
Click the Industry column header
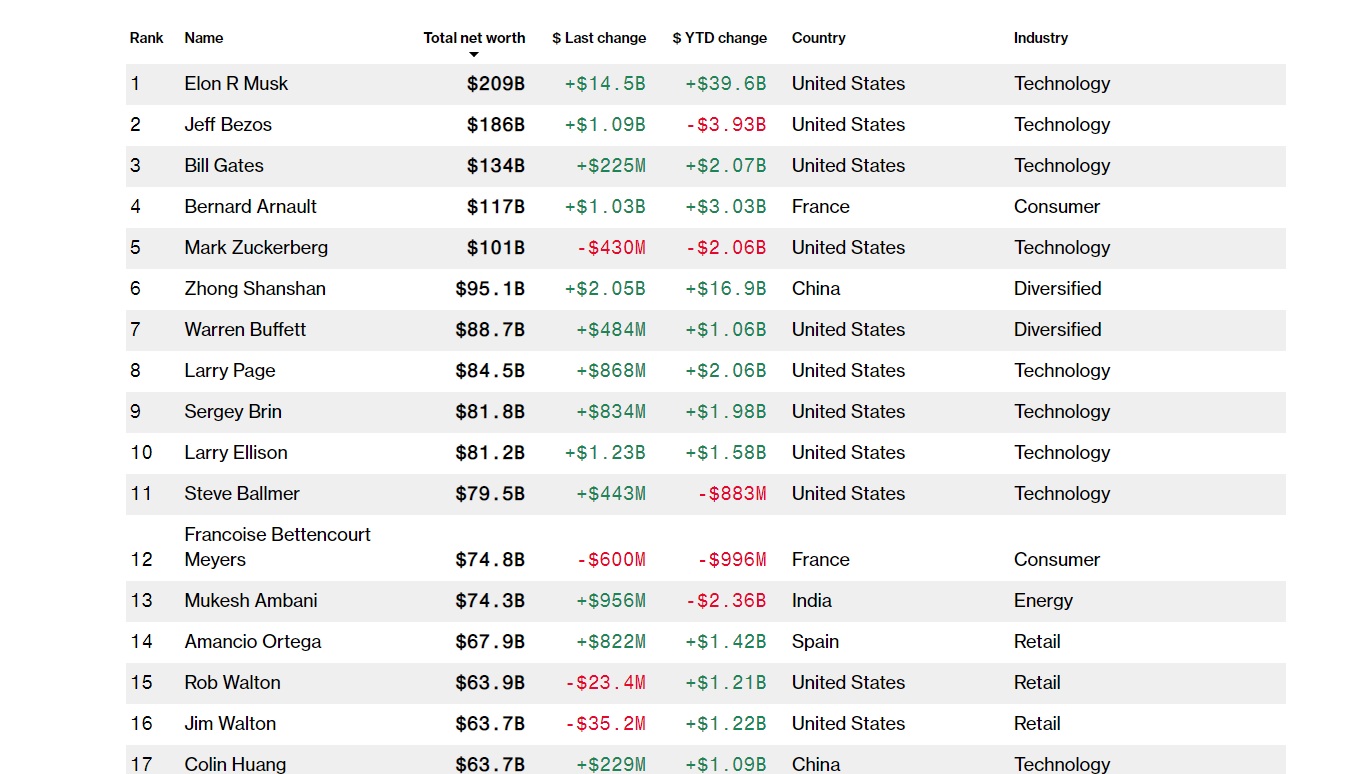(x=1040, y=38)
